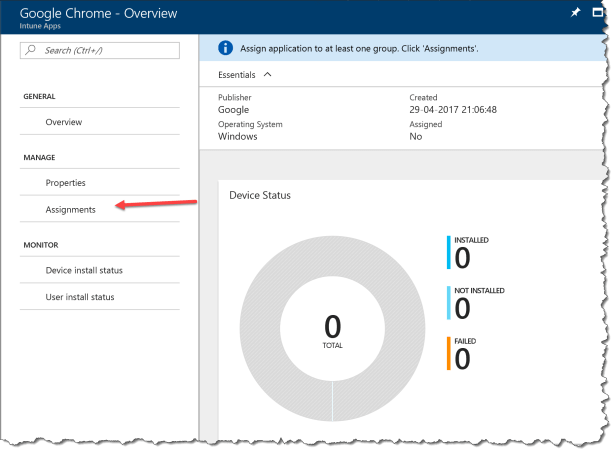Image resolution: width=616 pixels, height=453 pixels.
Task: Click the orange FAILED color bar
Action: tap(449, 354)
